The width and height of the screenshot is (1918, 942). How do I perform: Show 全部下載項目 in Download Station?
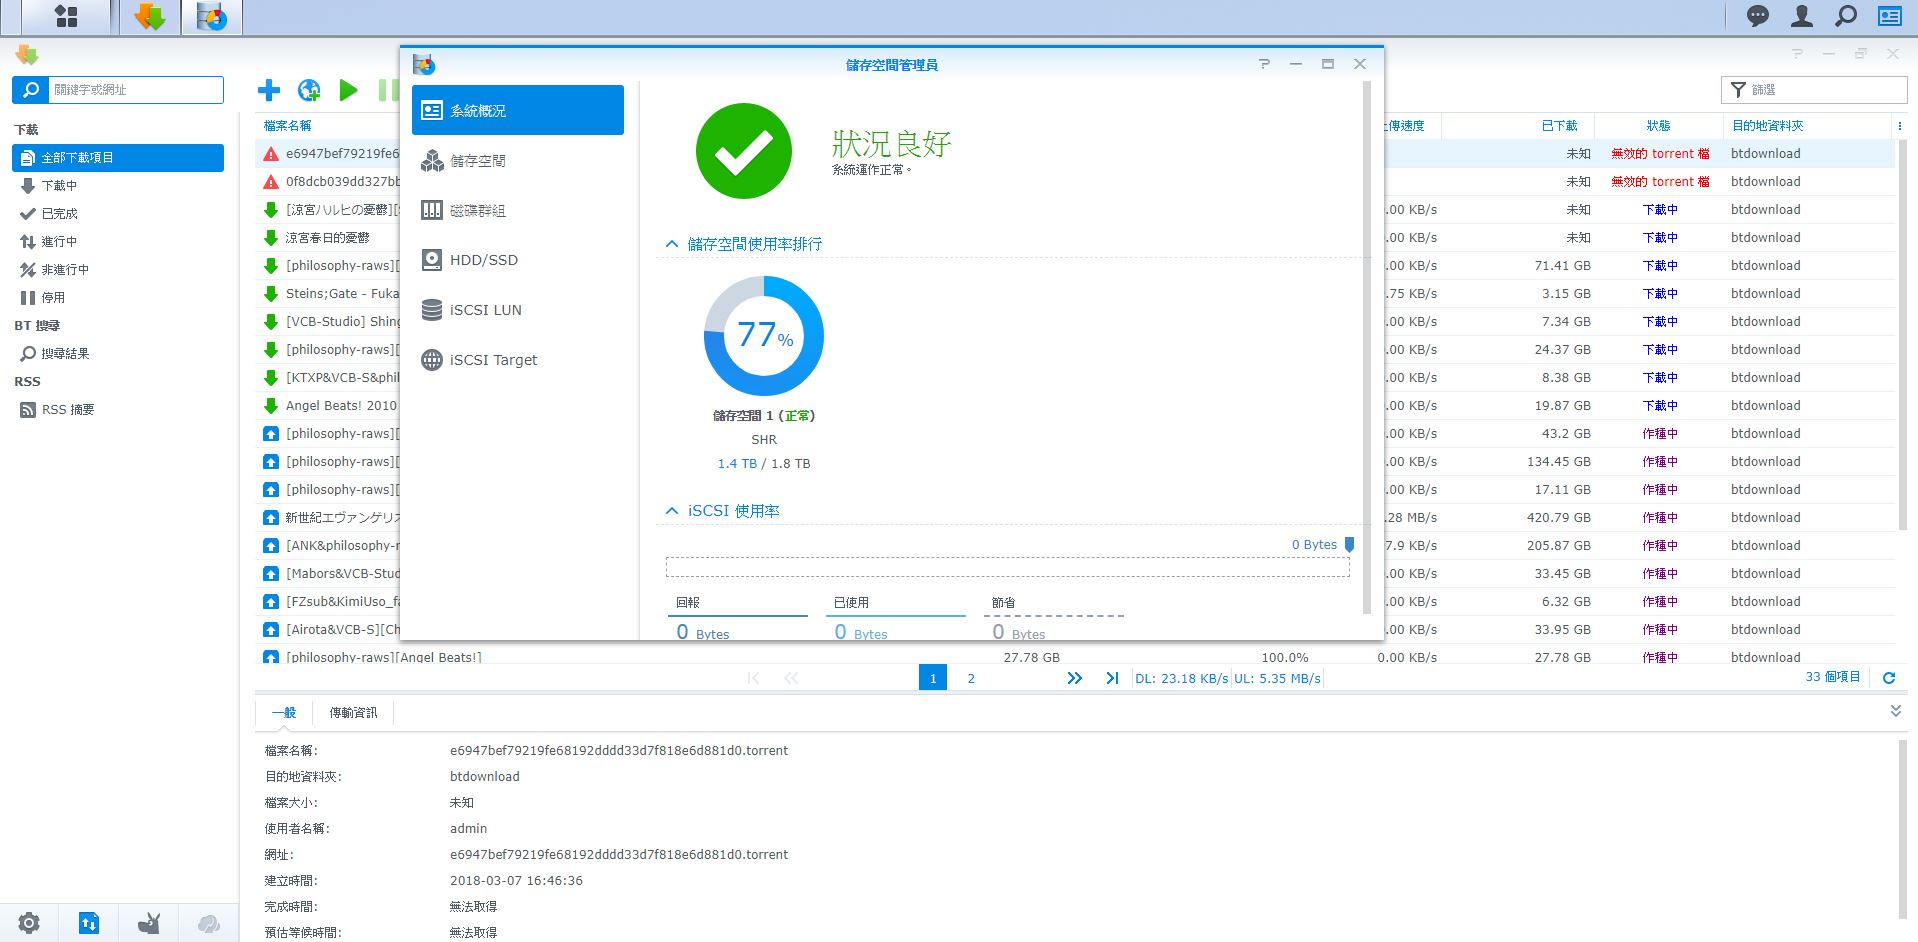pyautogui.click(x=118, y=158)
